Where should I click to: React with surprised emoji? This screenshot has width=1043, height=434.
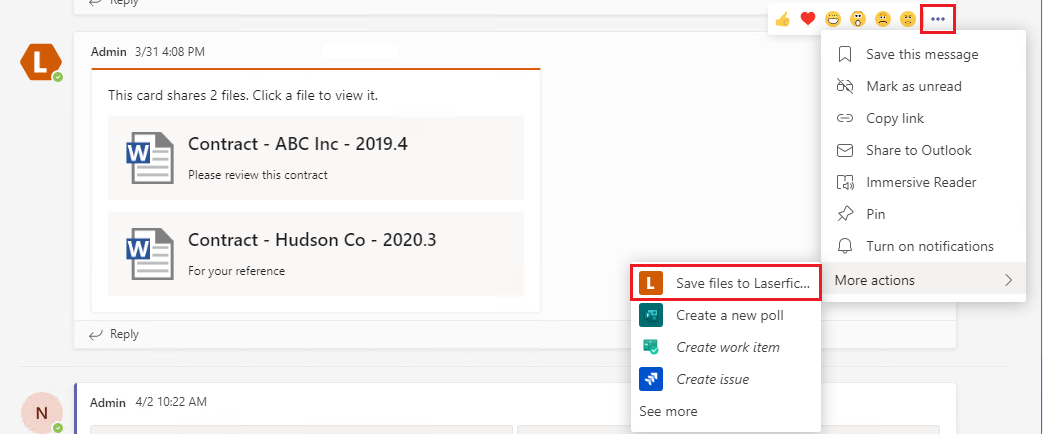pos(857,19)
